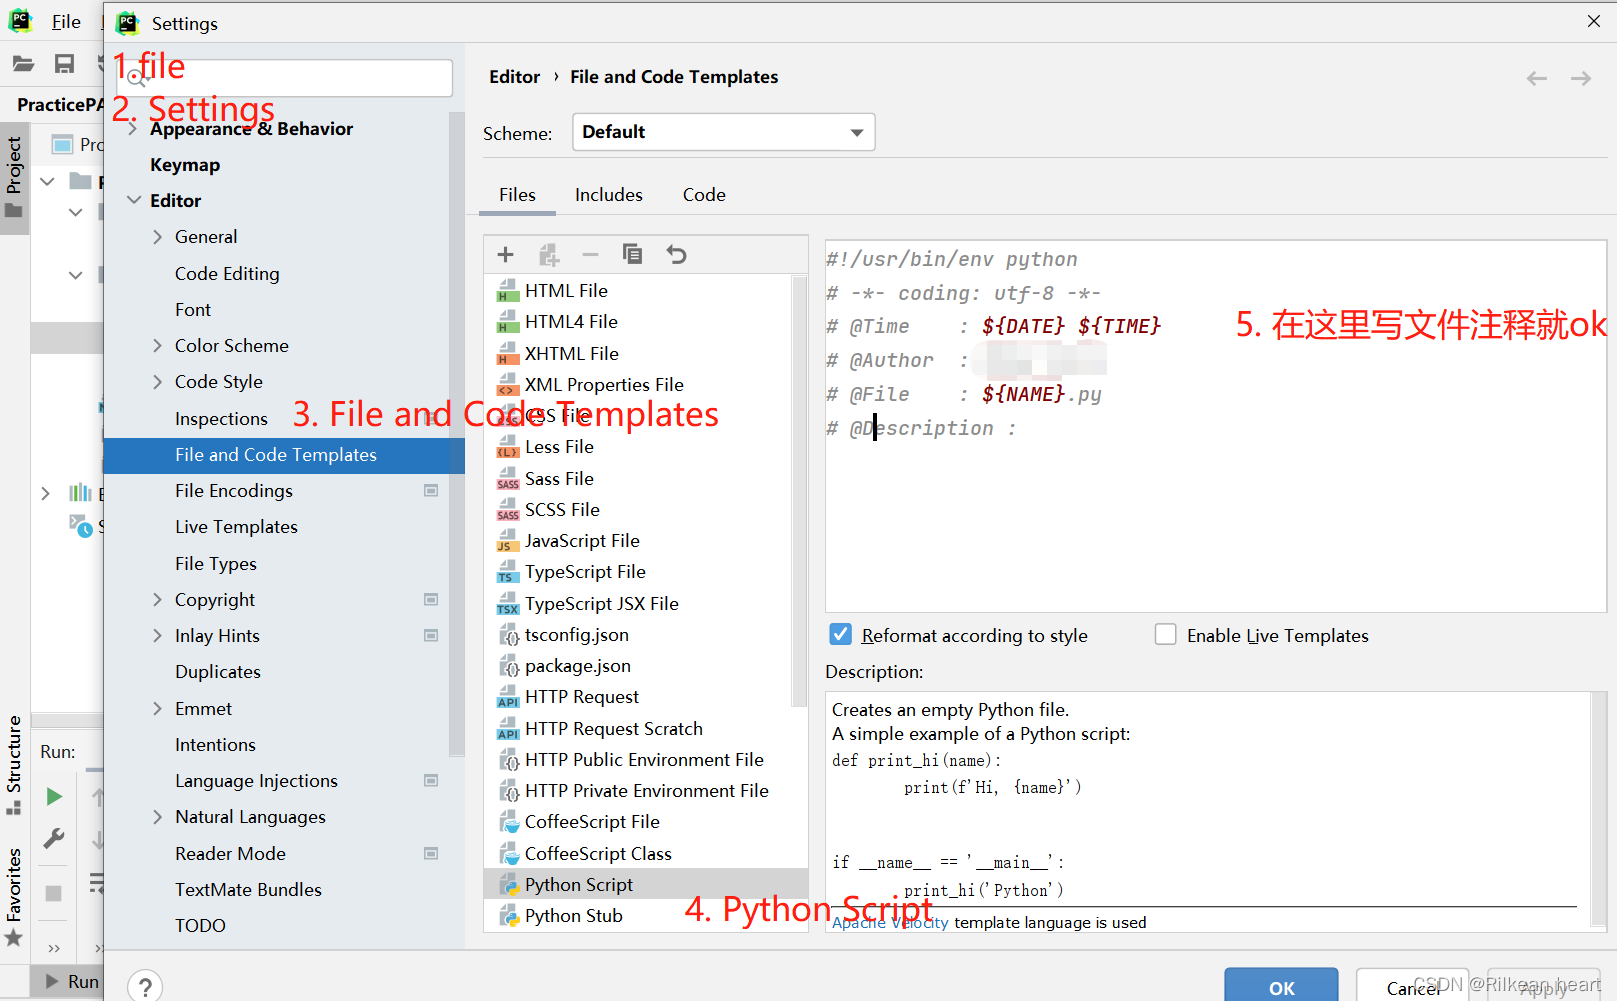1617x1001 pixels.
Task: Open the Structure tool window tab
Action: (14, 765)
